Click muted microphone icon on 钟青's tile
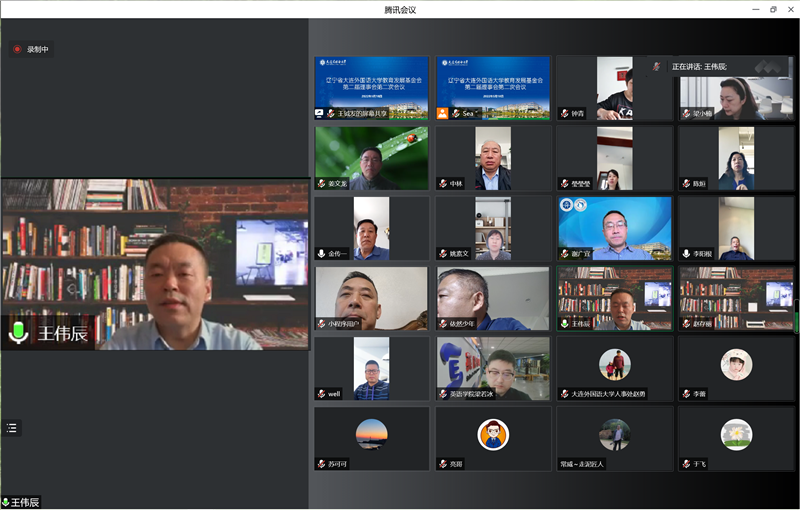Screen dimensions: 800x510 (x=565, y=114)
